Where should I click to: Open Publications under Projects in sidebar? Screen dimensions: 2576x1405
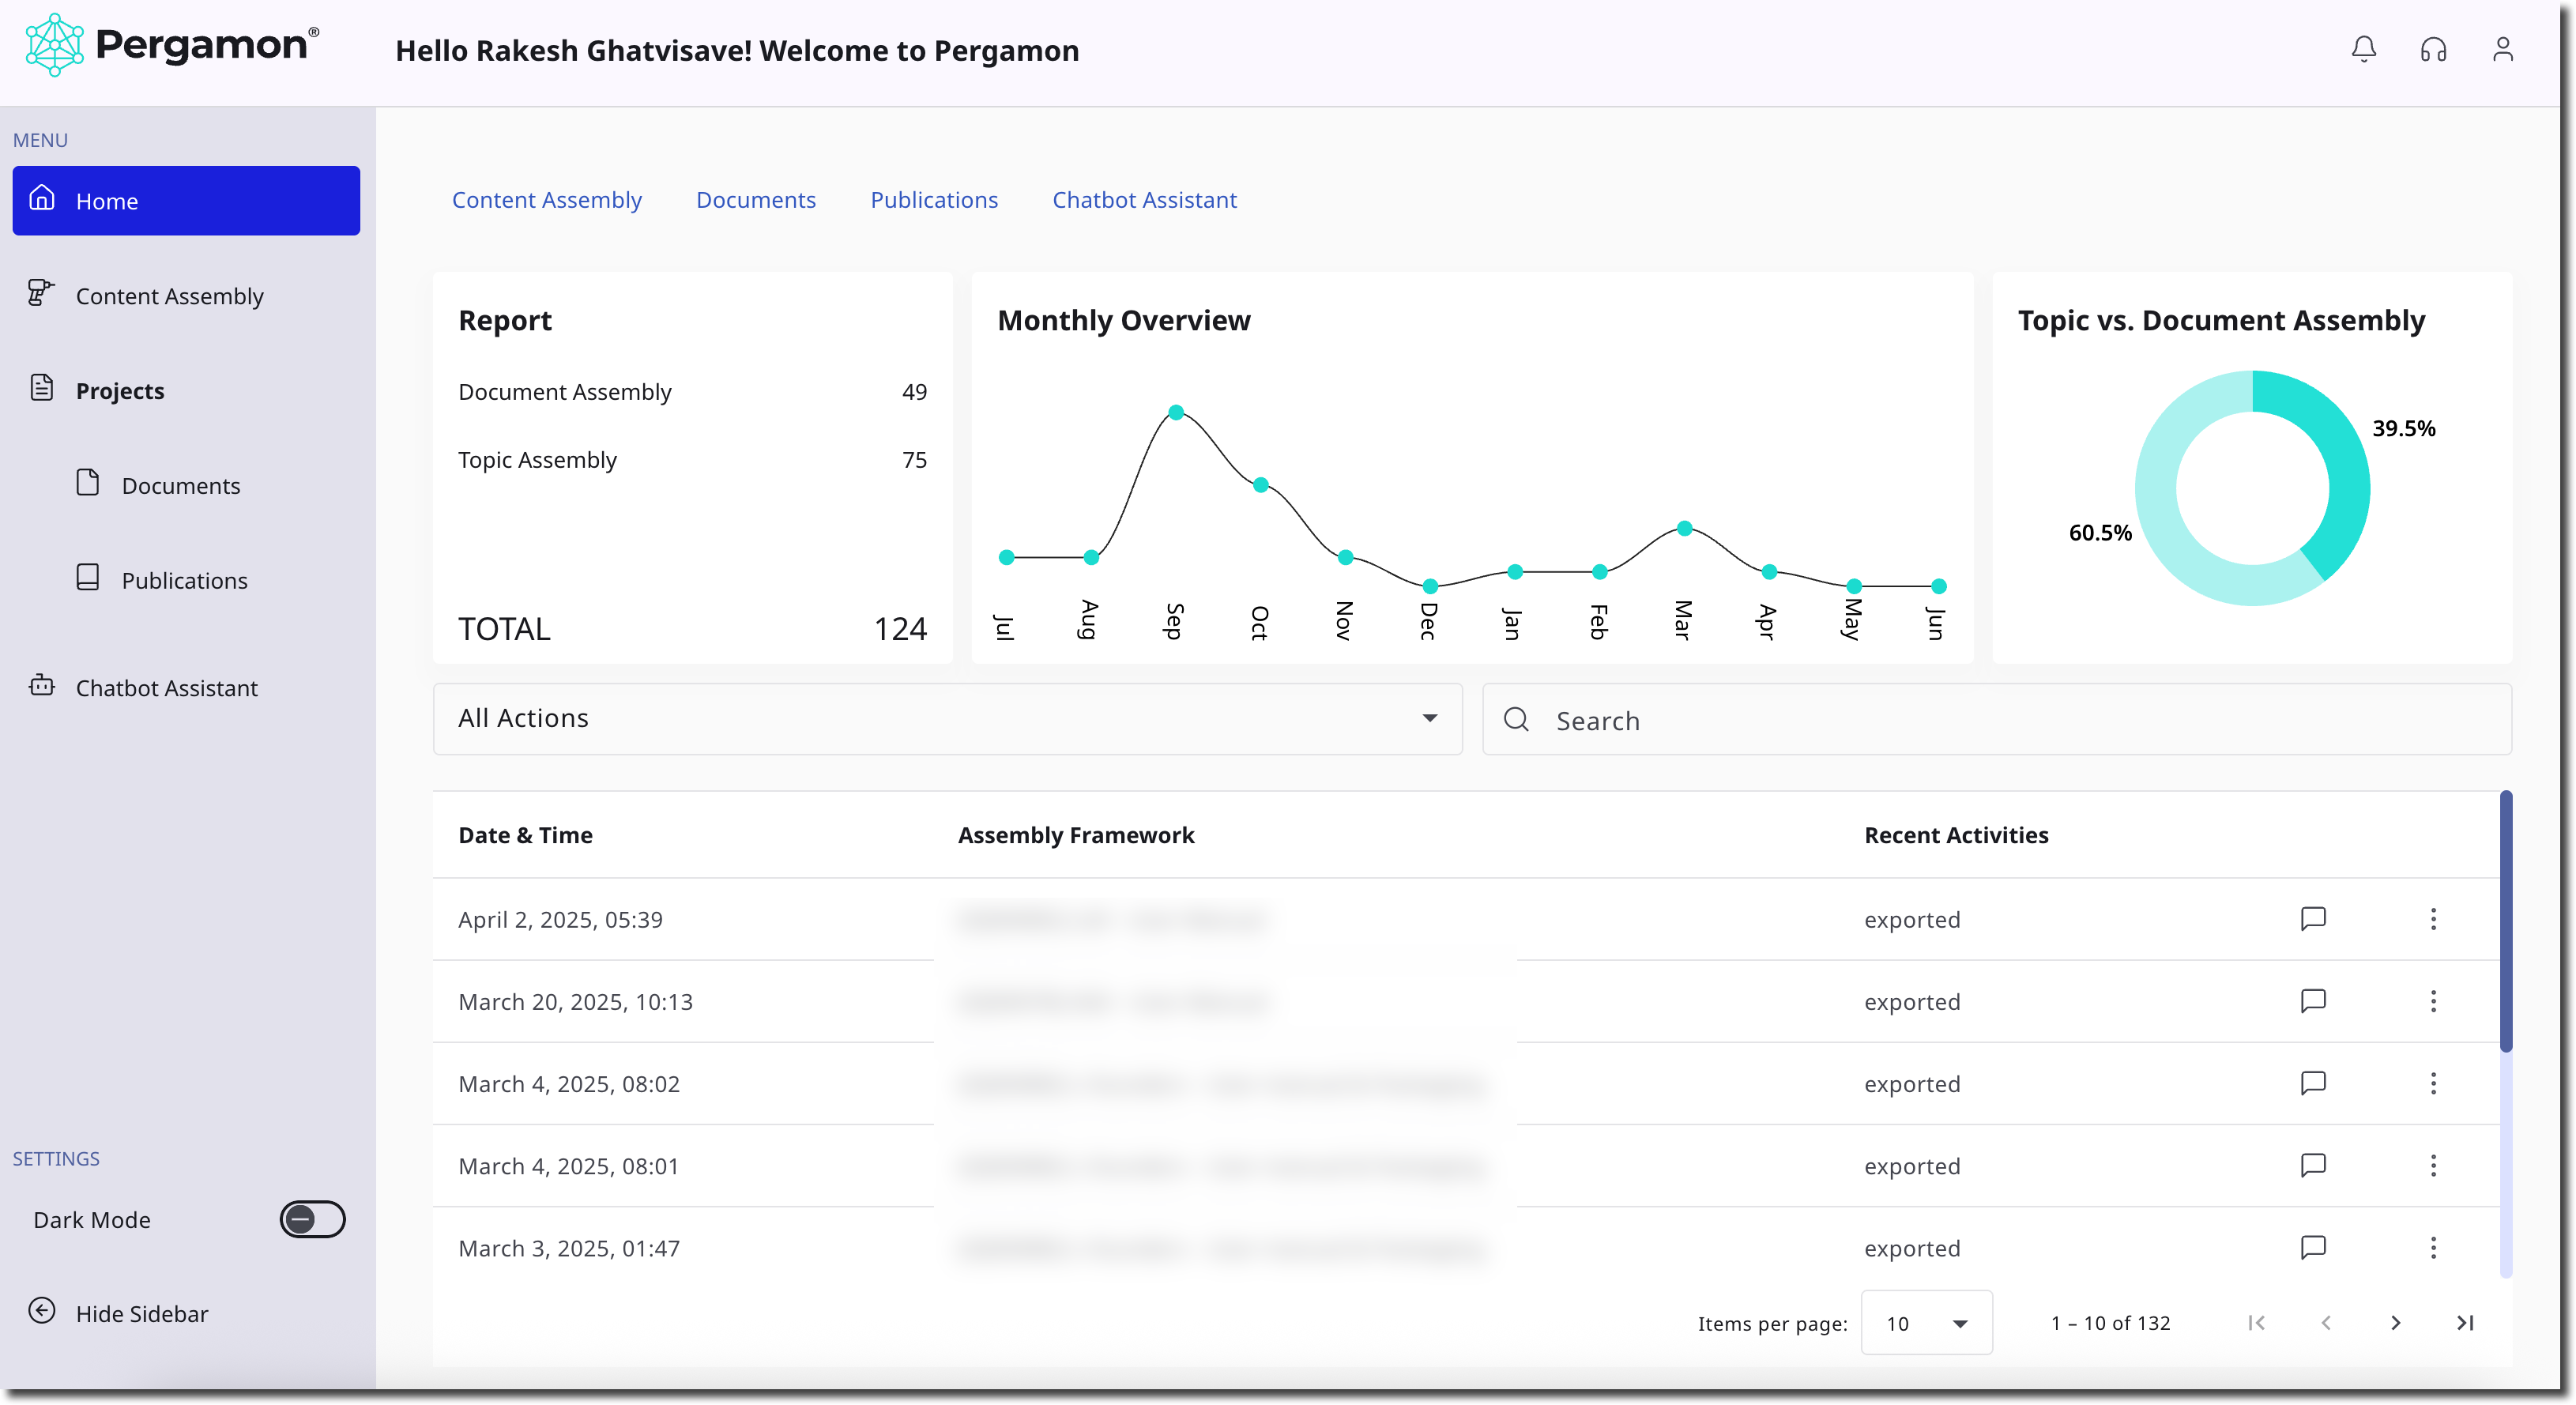[x=186, y=580]
